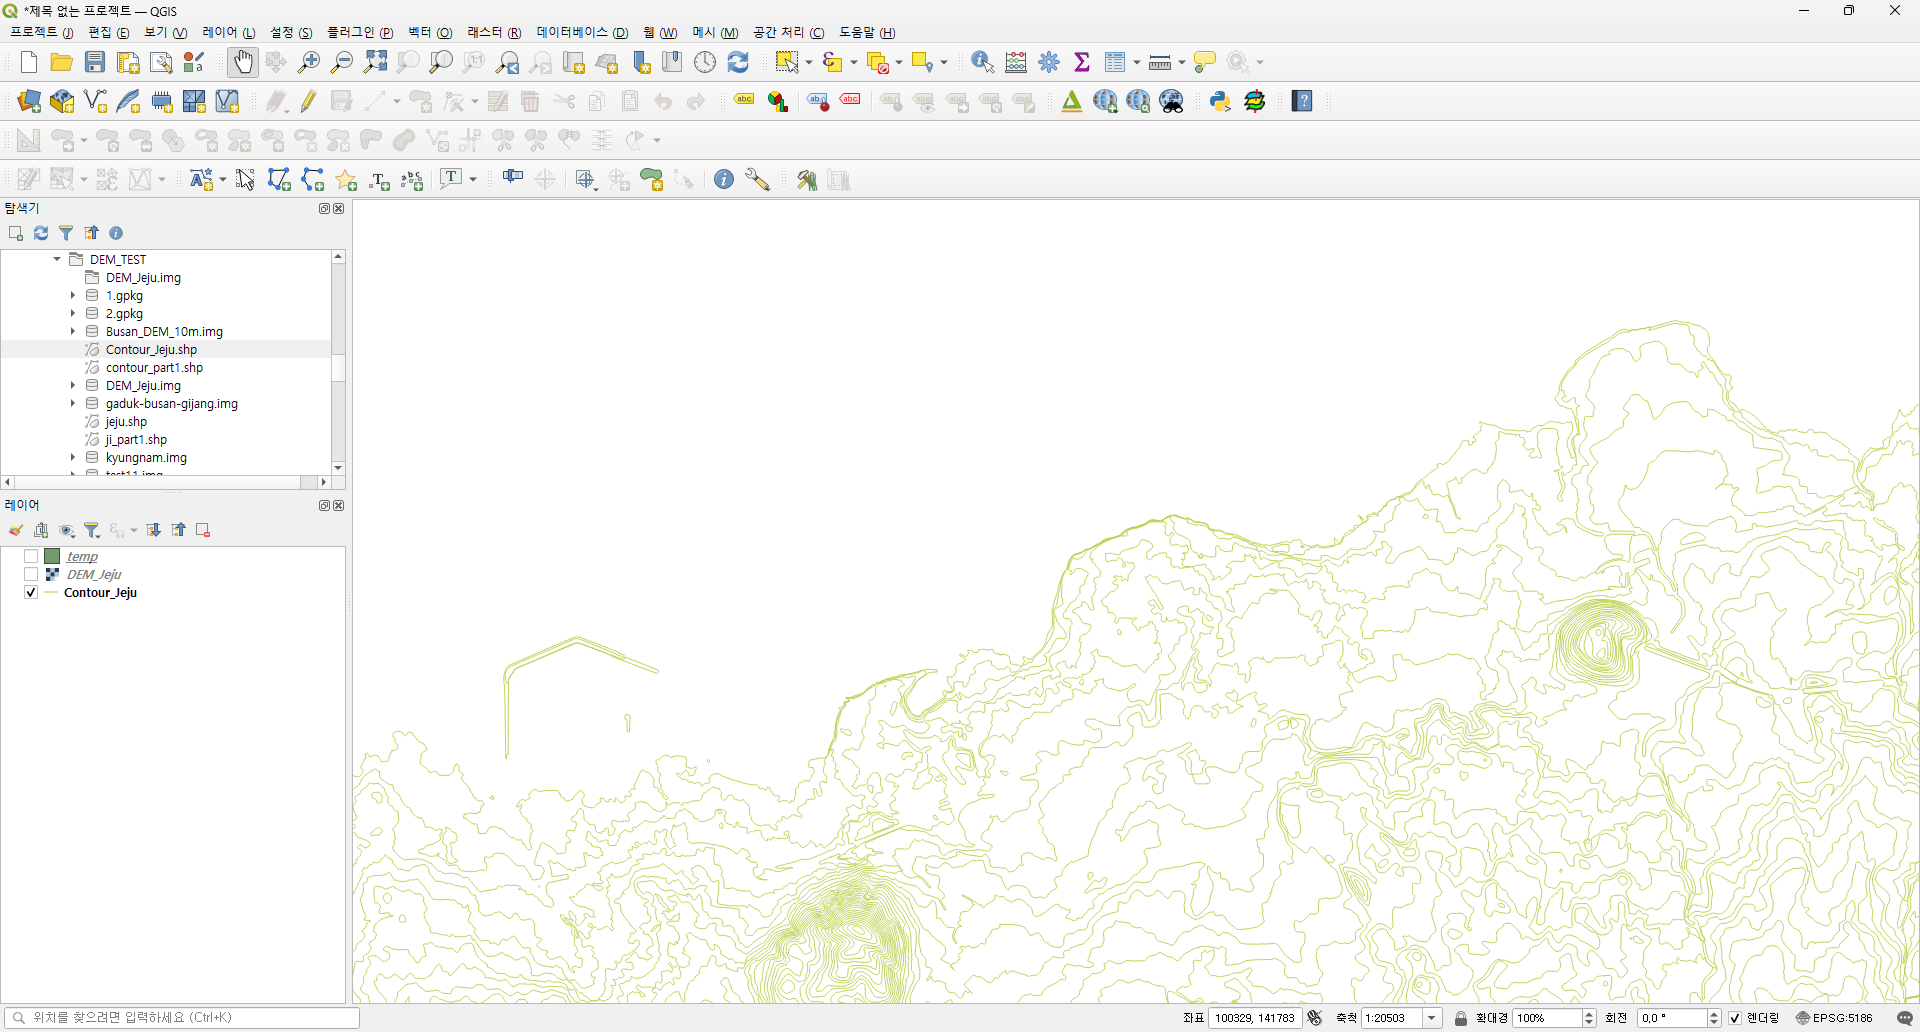Screen dimensions: 1920x1032
Task: Toggle editing with the yellow pencil icon
Action: coord(309,101)
